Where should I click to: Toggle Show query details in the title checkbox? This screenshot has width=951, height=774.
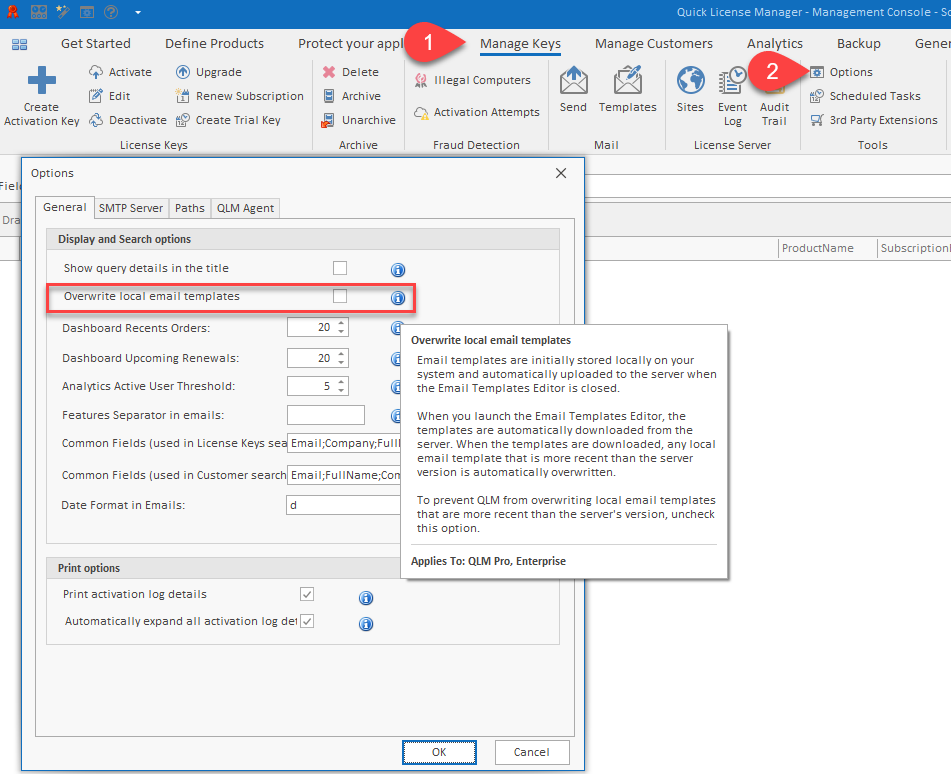coord(340,268)
